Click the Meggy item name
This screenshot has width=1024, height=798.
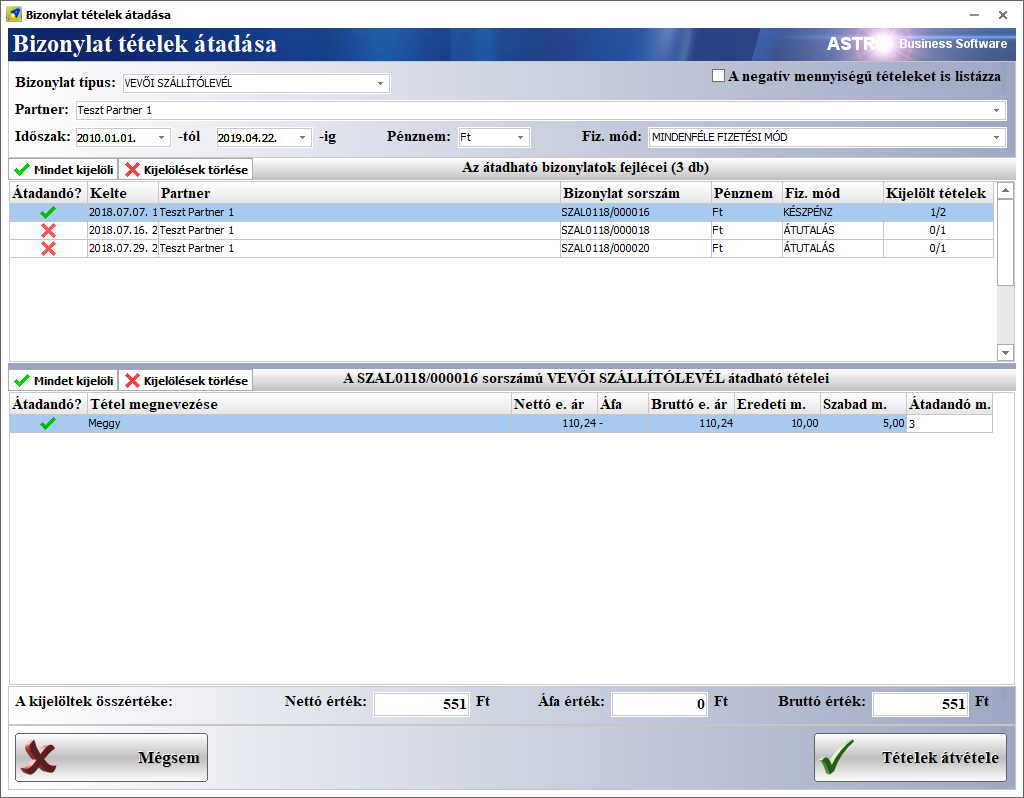pos(104,423)
